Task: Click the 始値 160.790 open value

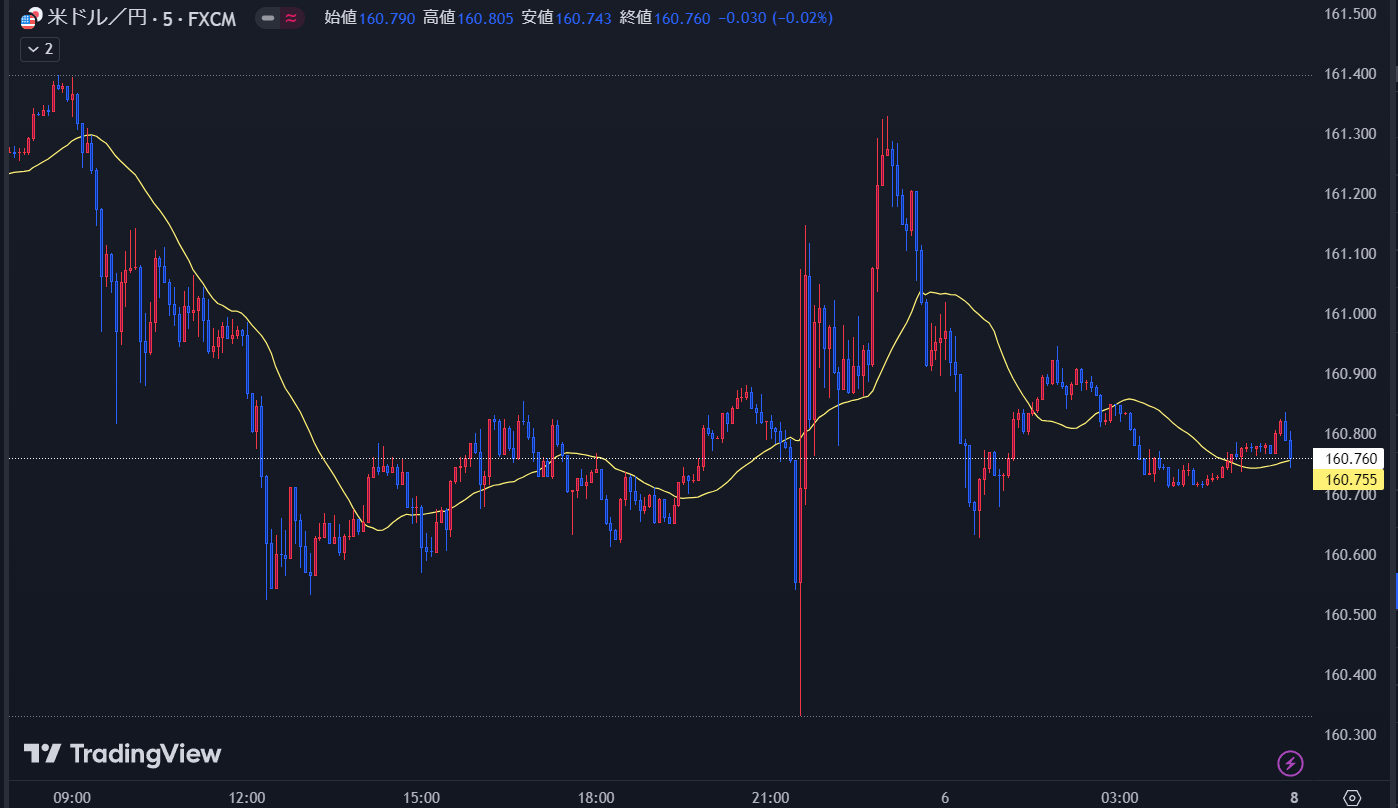Action: pyautogui.click(x=369, y=18)
